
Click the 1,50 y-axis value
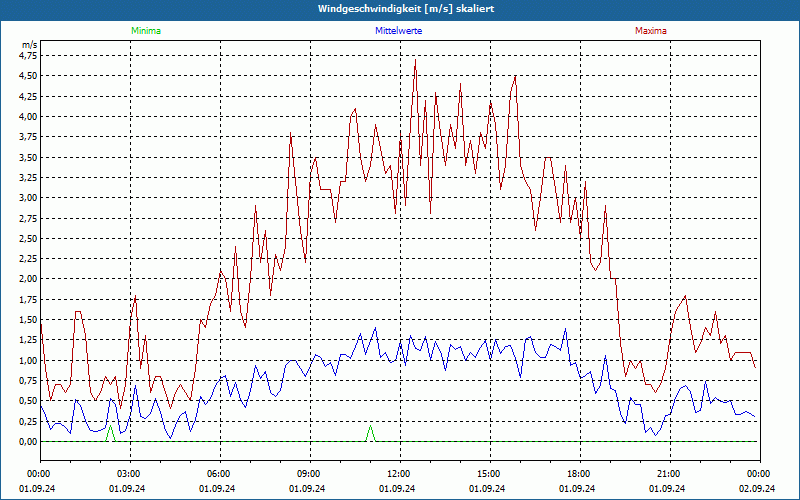coord(28,319)
